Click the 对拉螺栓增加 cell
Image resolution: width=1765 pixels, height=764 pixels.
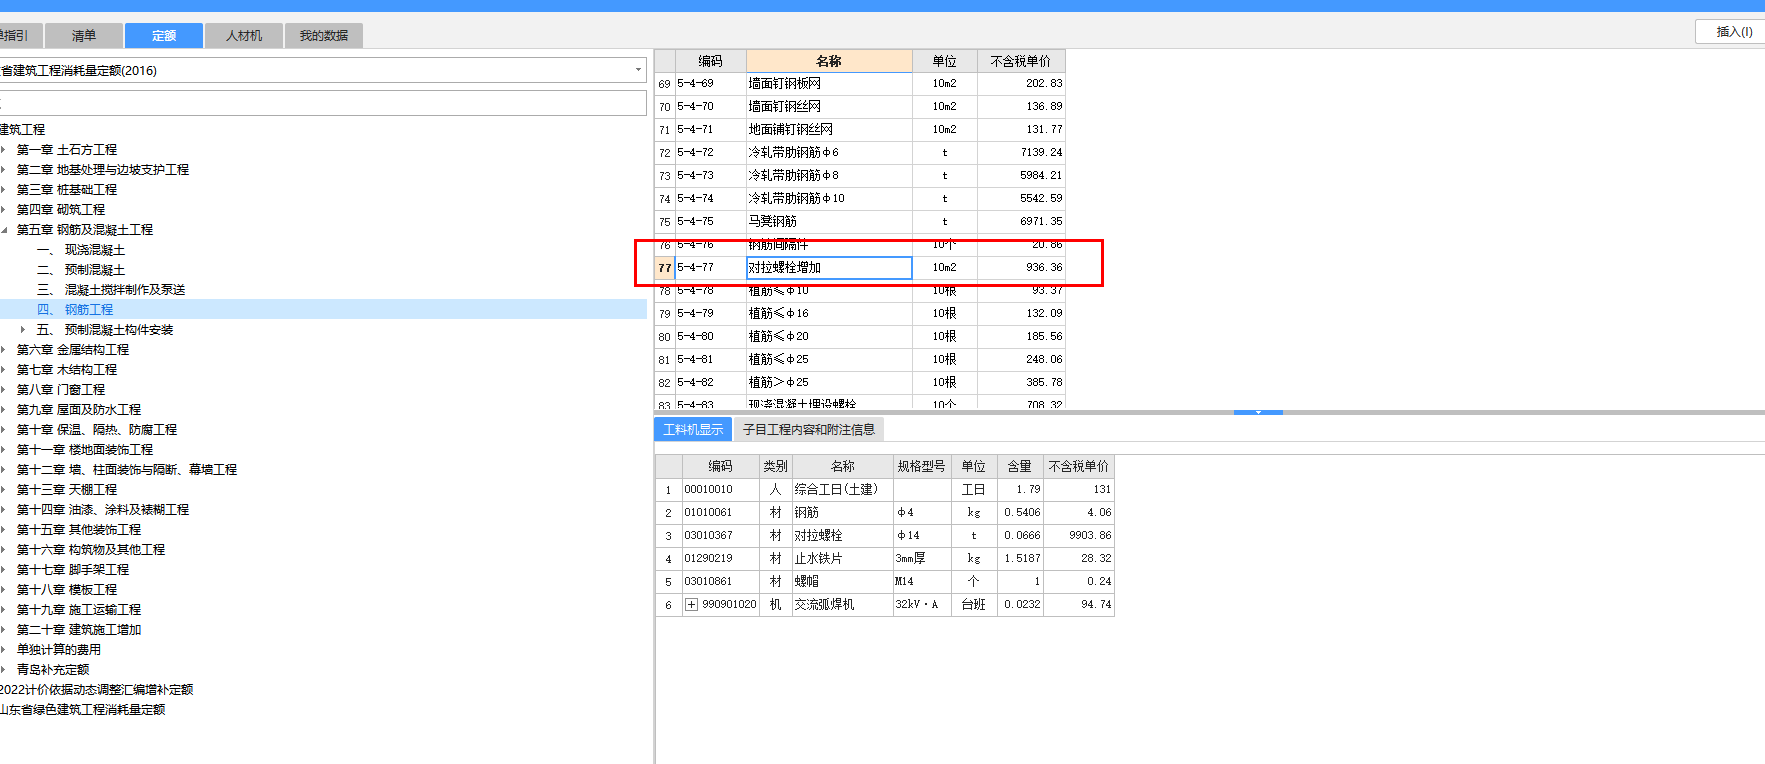pos(829,268)
